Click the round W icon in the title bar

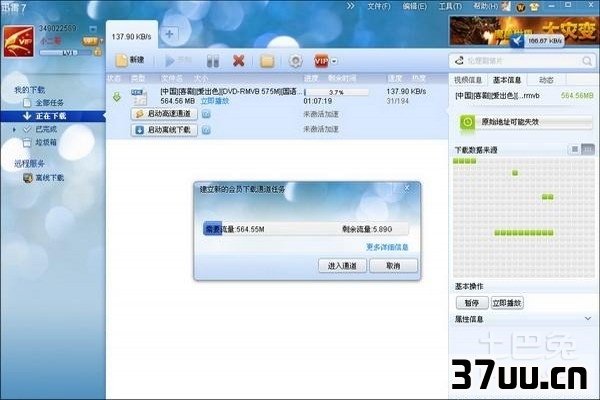[520, 7]
